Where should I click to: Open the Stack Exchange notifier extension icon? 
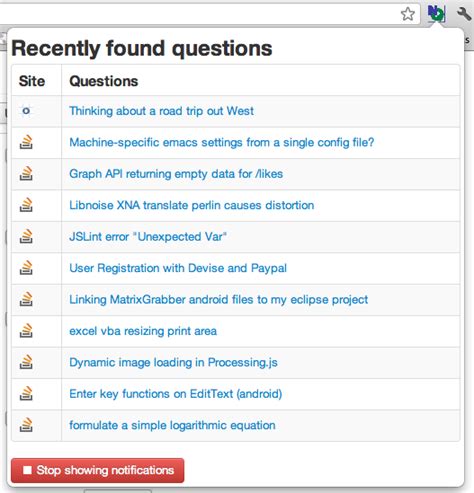click(x=436, y=13)
